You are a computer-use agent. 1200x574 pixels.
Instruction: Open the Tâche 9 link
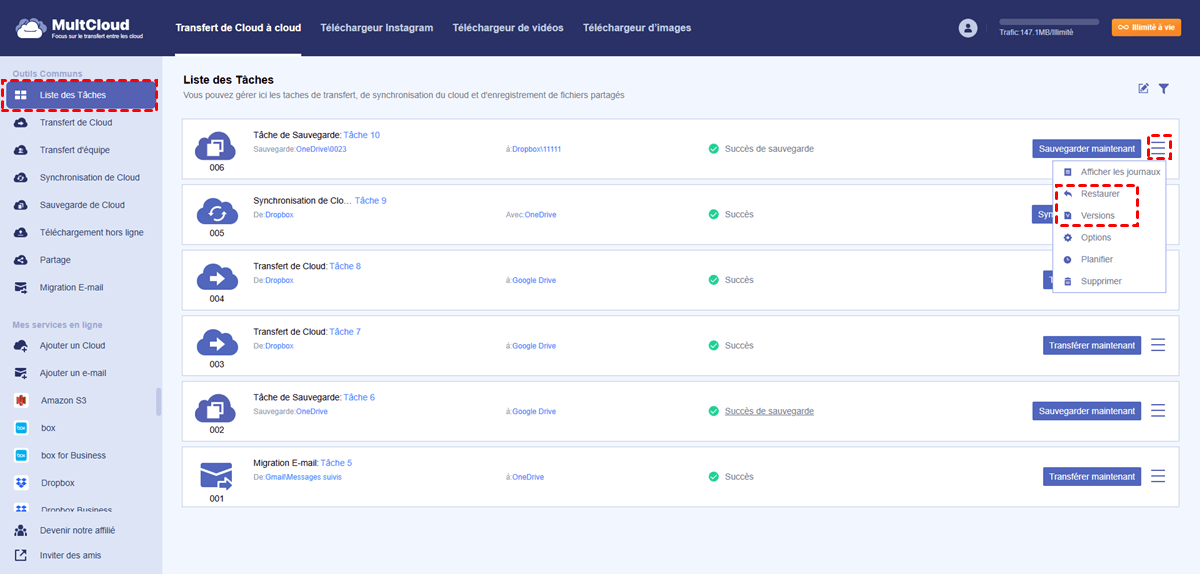click(x=370, y=201)
